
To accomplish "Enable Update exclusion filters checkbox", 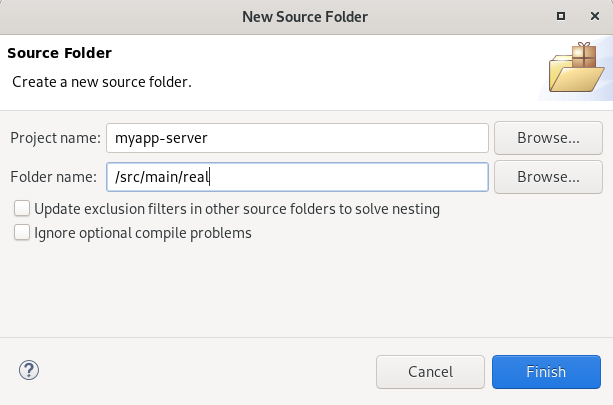I will pos(22,208).
